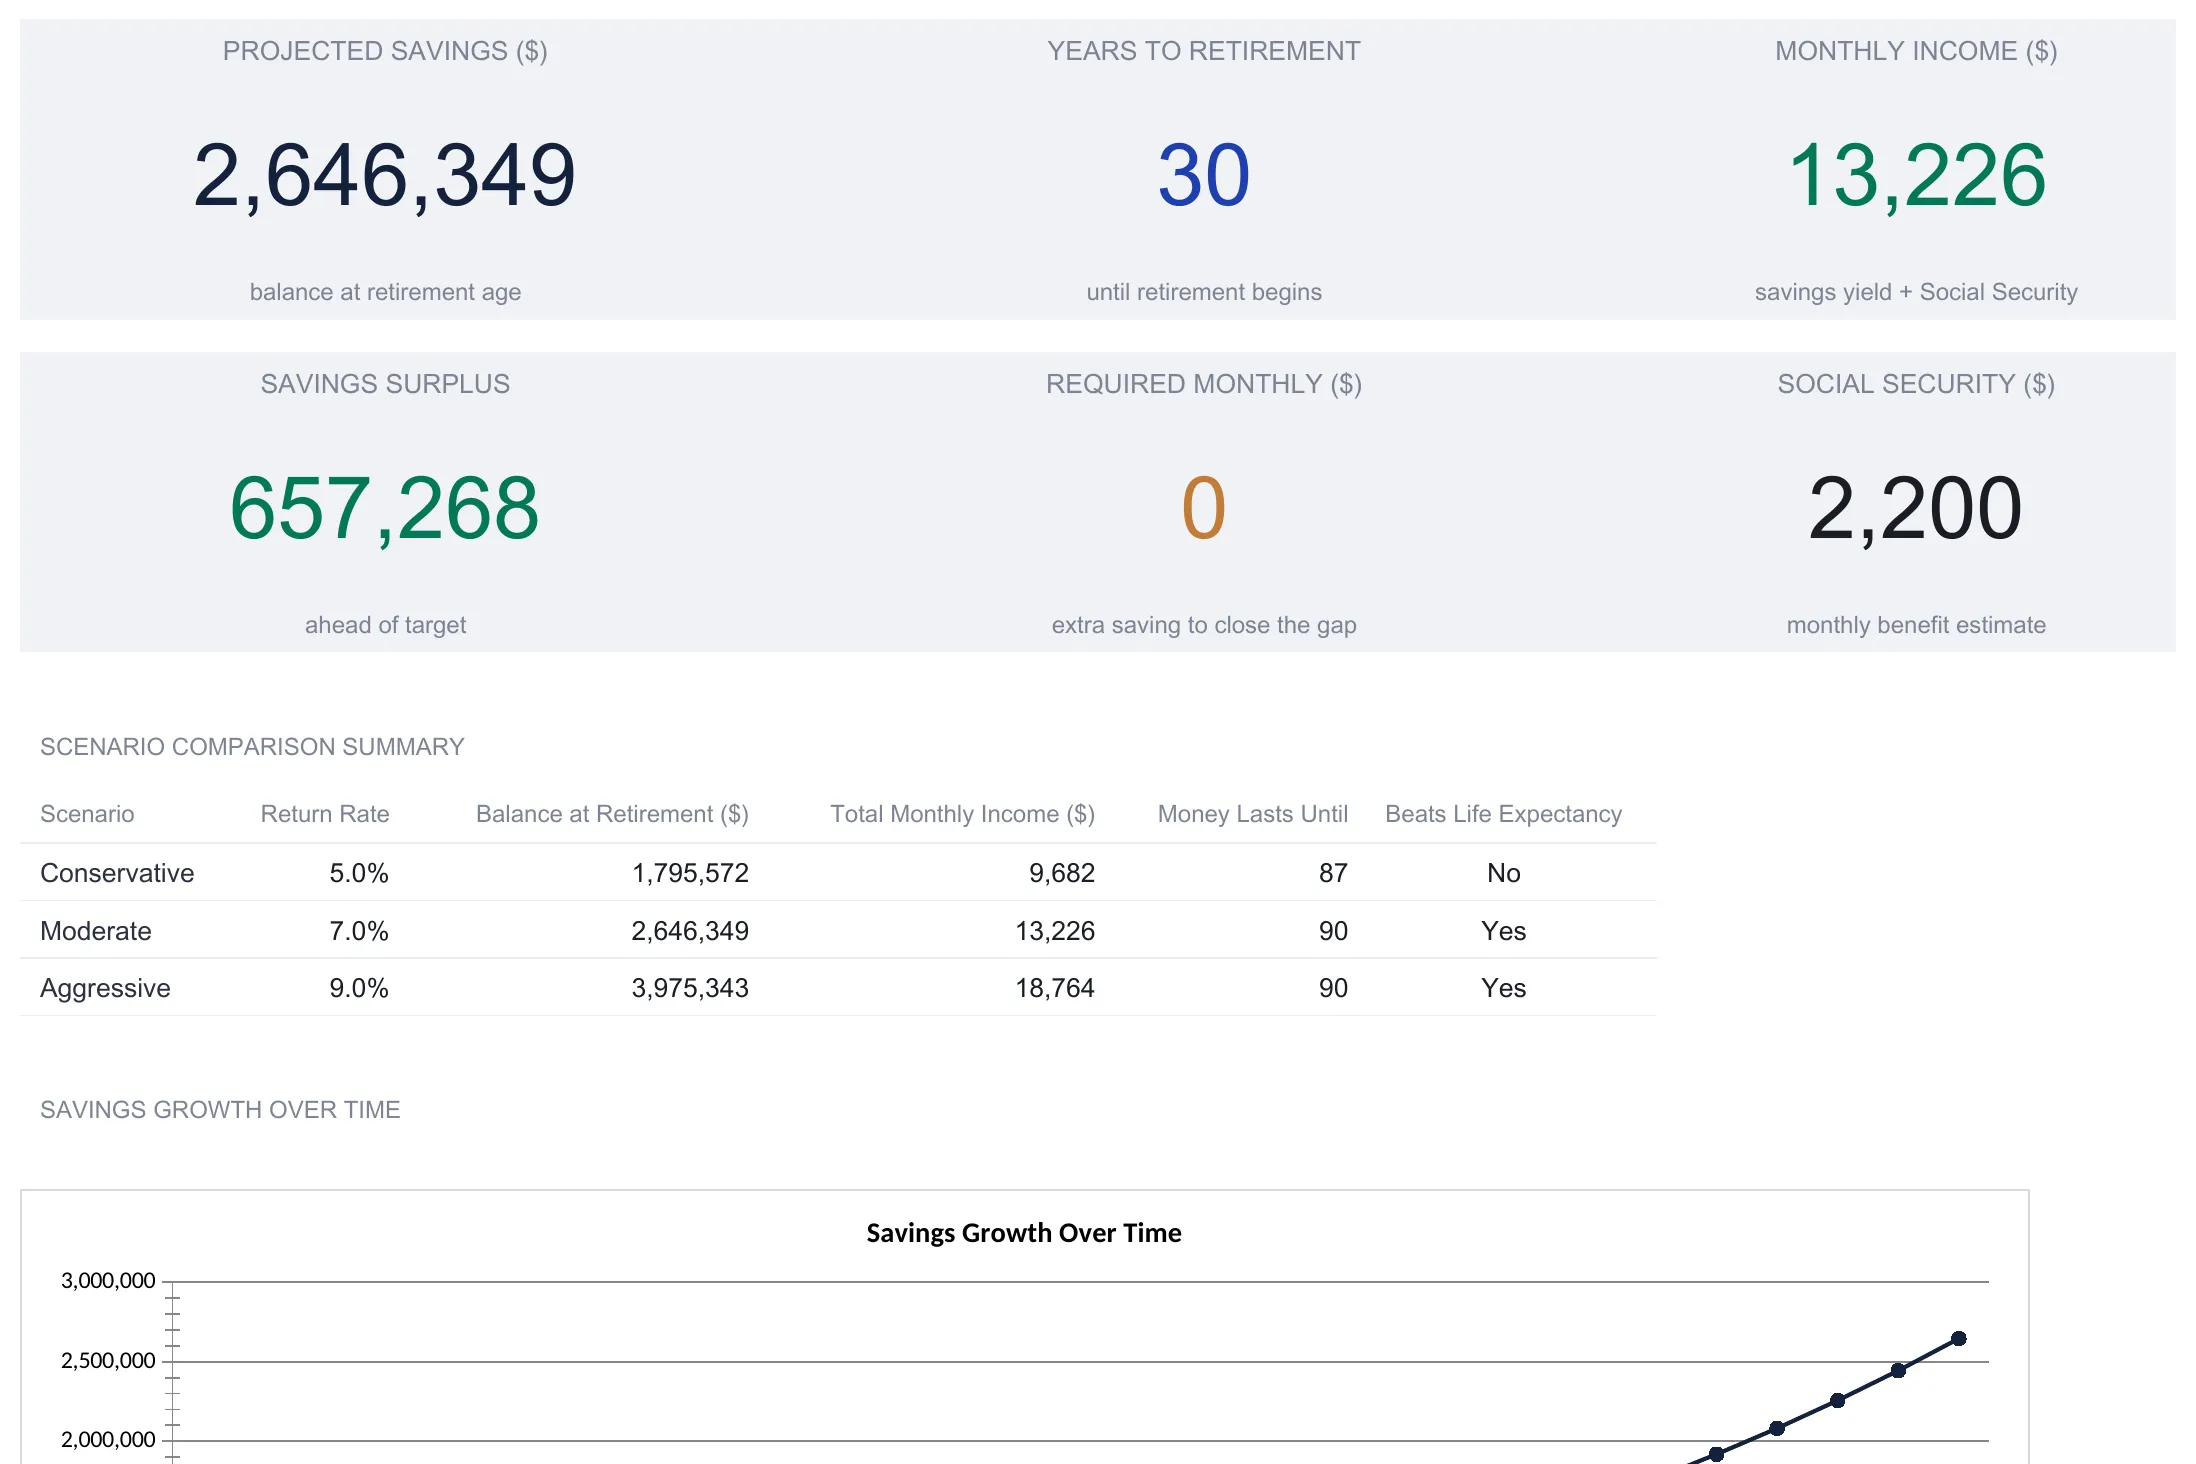Click SCENARIO COMPARISON SUMMARY section title
The image size is (2196, 1464).
pos(252,747)
